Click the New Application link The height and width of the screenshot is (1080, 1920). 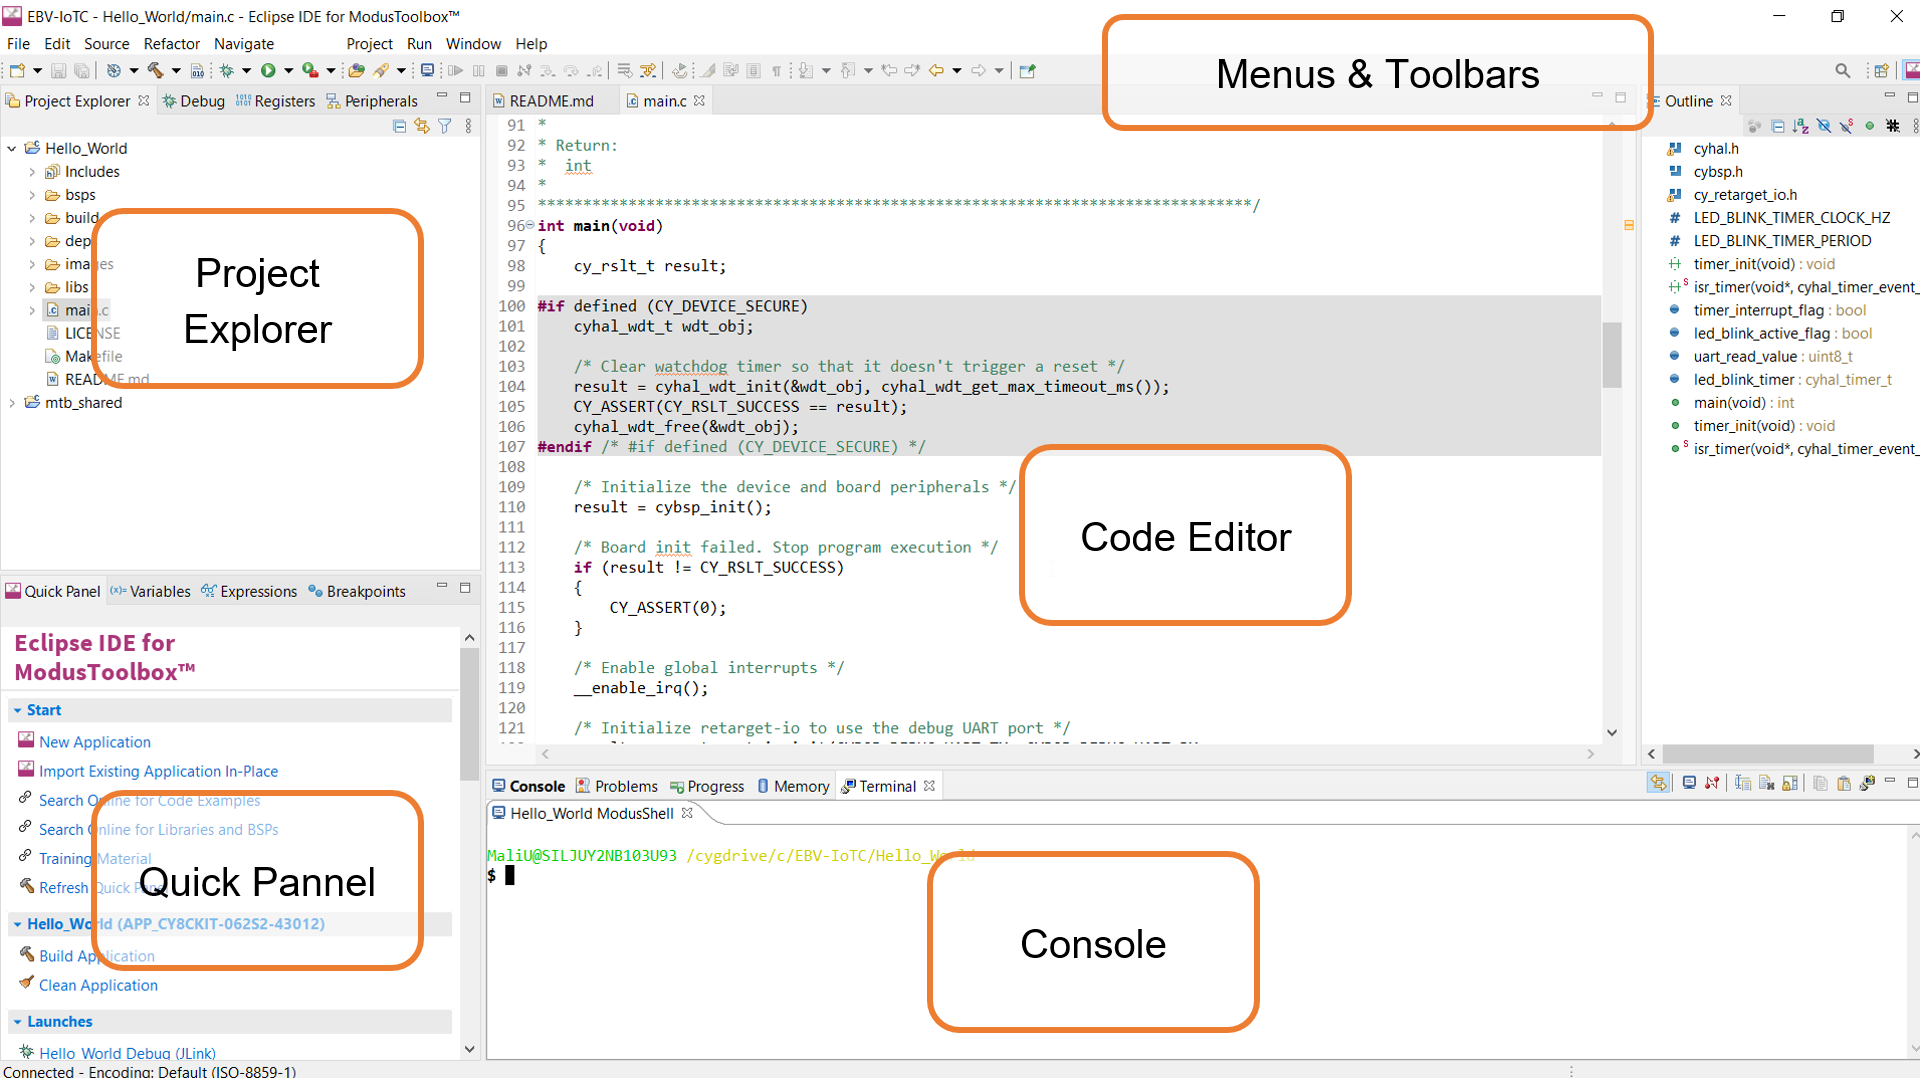pyautogui.click(x=95, y=742)
